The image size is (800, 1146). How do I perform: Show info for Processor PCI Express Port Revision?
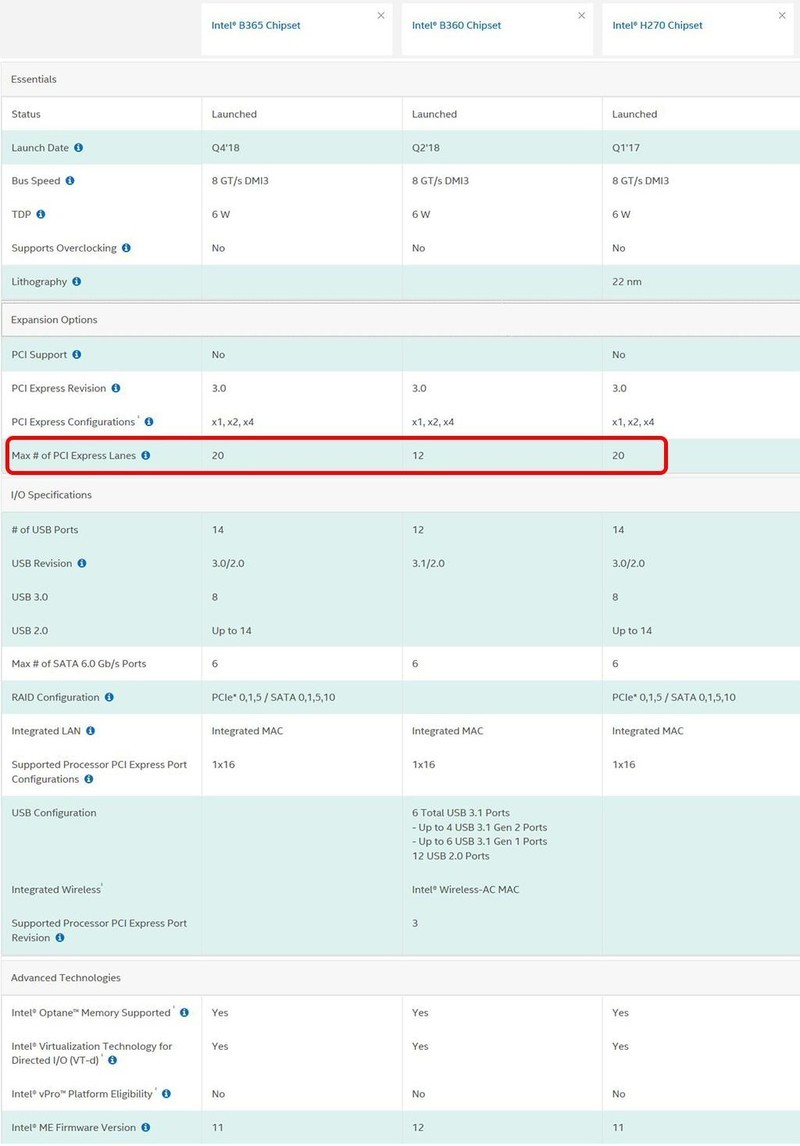[60, 938]
